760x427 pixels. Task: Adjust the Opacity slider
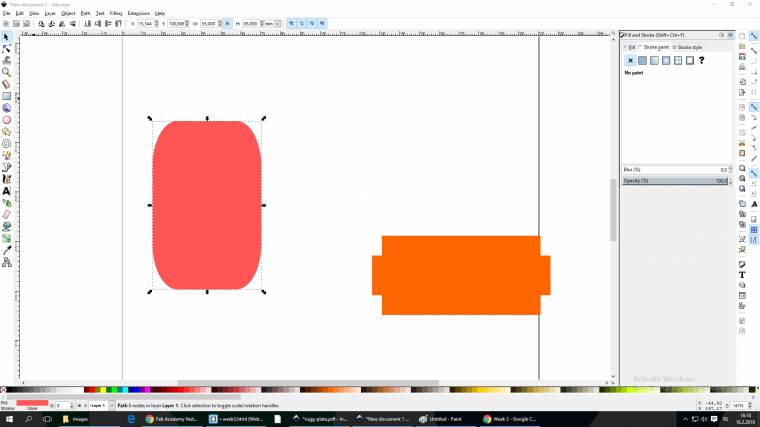point(675,181)
